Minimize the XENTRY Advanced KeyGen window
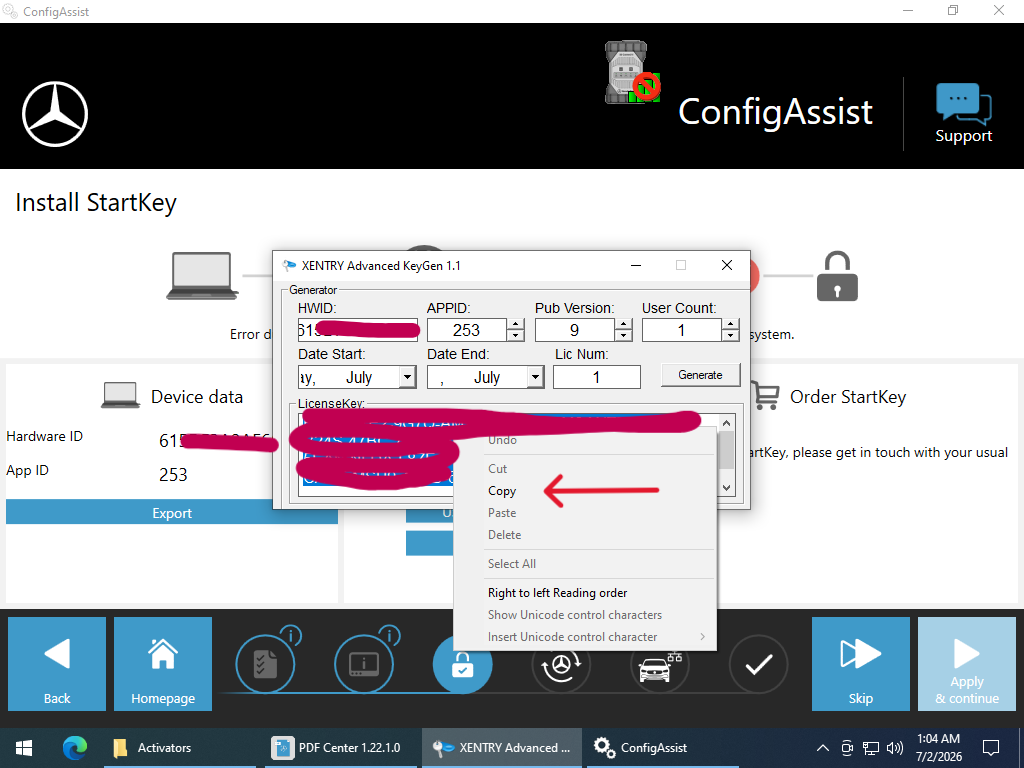1024x768 pixels. (x=635, y=264)
